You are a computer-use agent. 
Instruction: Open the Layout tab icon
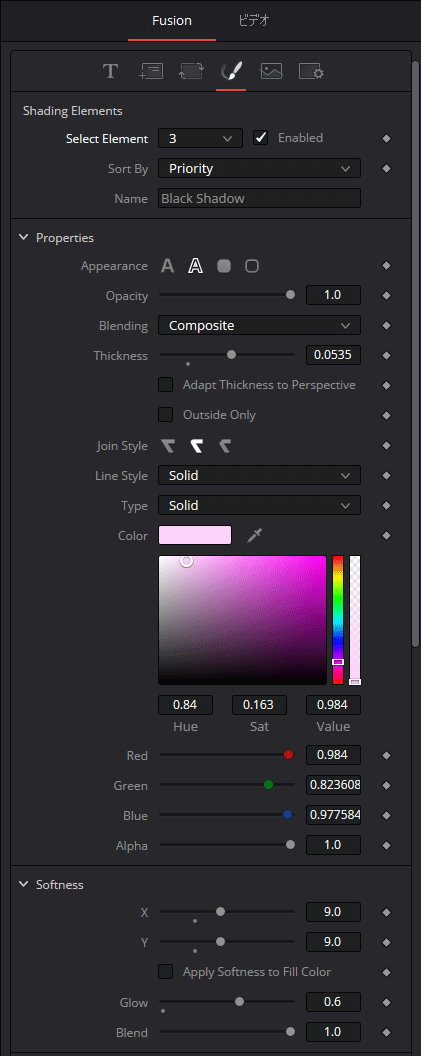point(151,71)
